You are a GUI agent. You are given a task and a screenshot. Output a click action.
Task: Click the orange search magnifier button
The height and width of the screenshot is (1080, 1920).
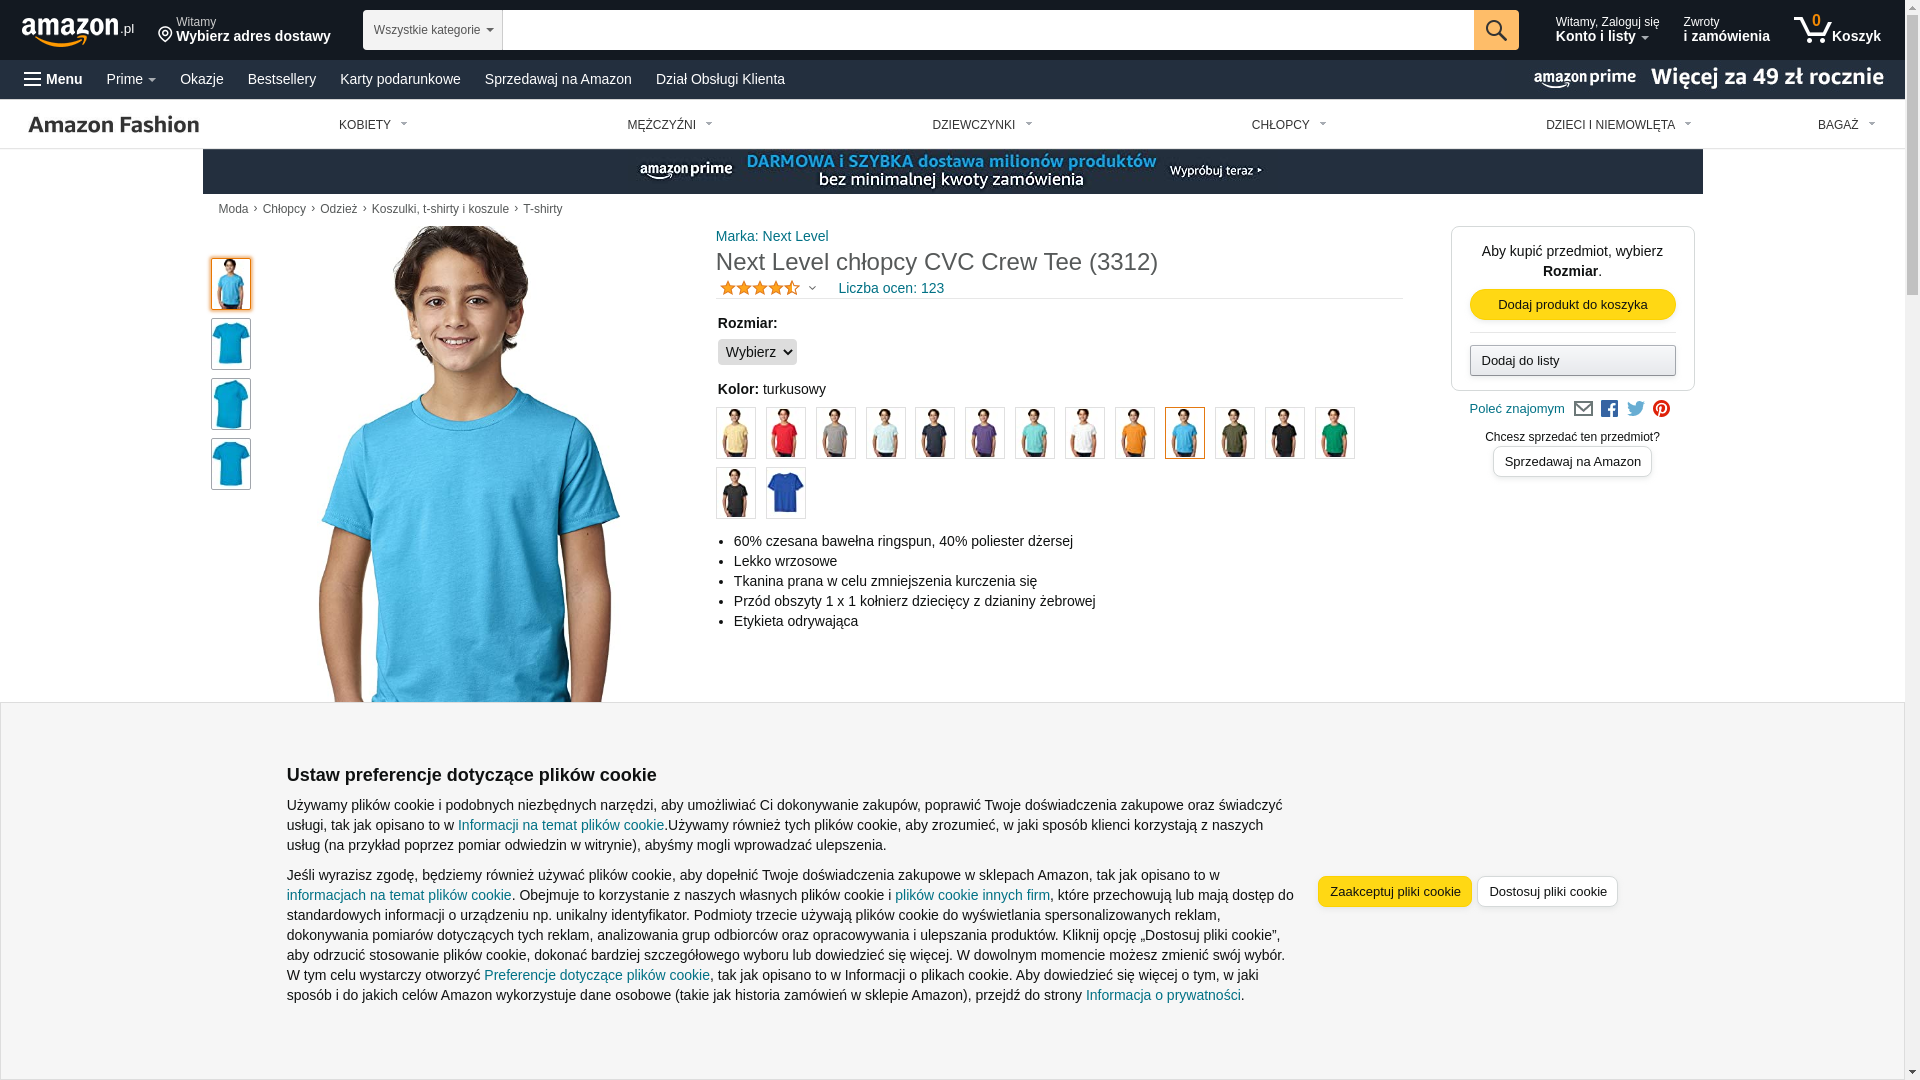1496,30
